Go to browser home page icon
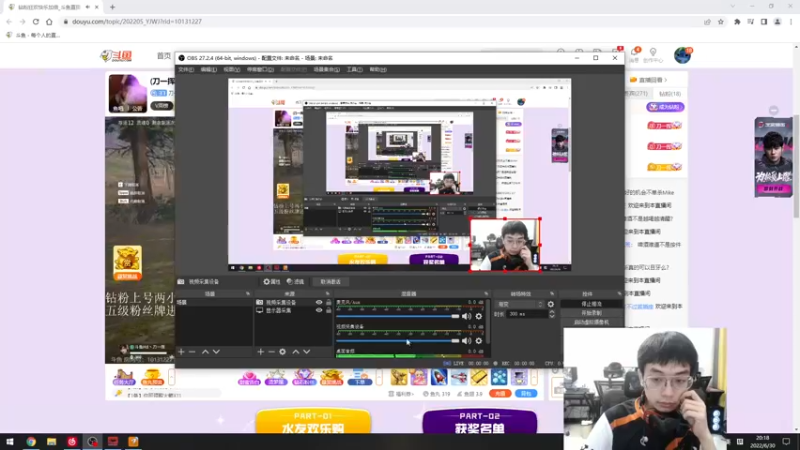The image size is (800, 450). coord(49,21)
